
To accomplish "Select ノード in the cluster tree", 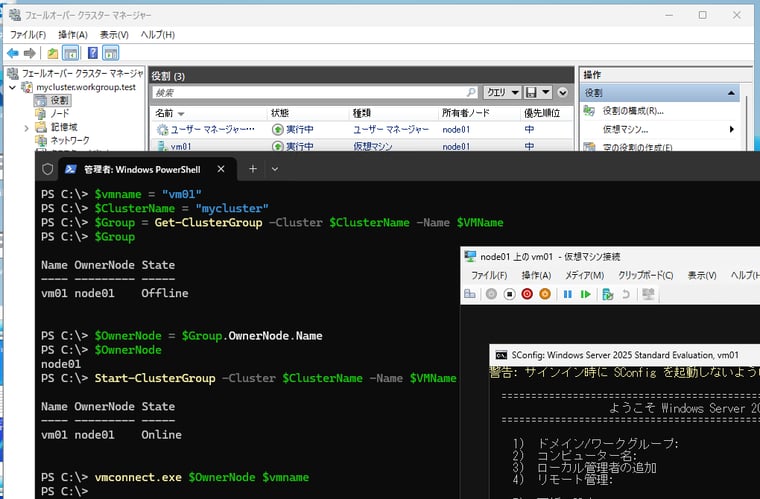I will click(60, 113).
